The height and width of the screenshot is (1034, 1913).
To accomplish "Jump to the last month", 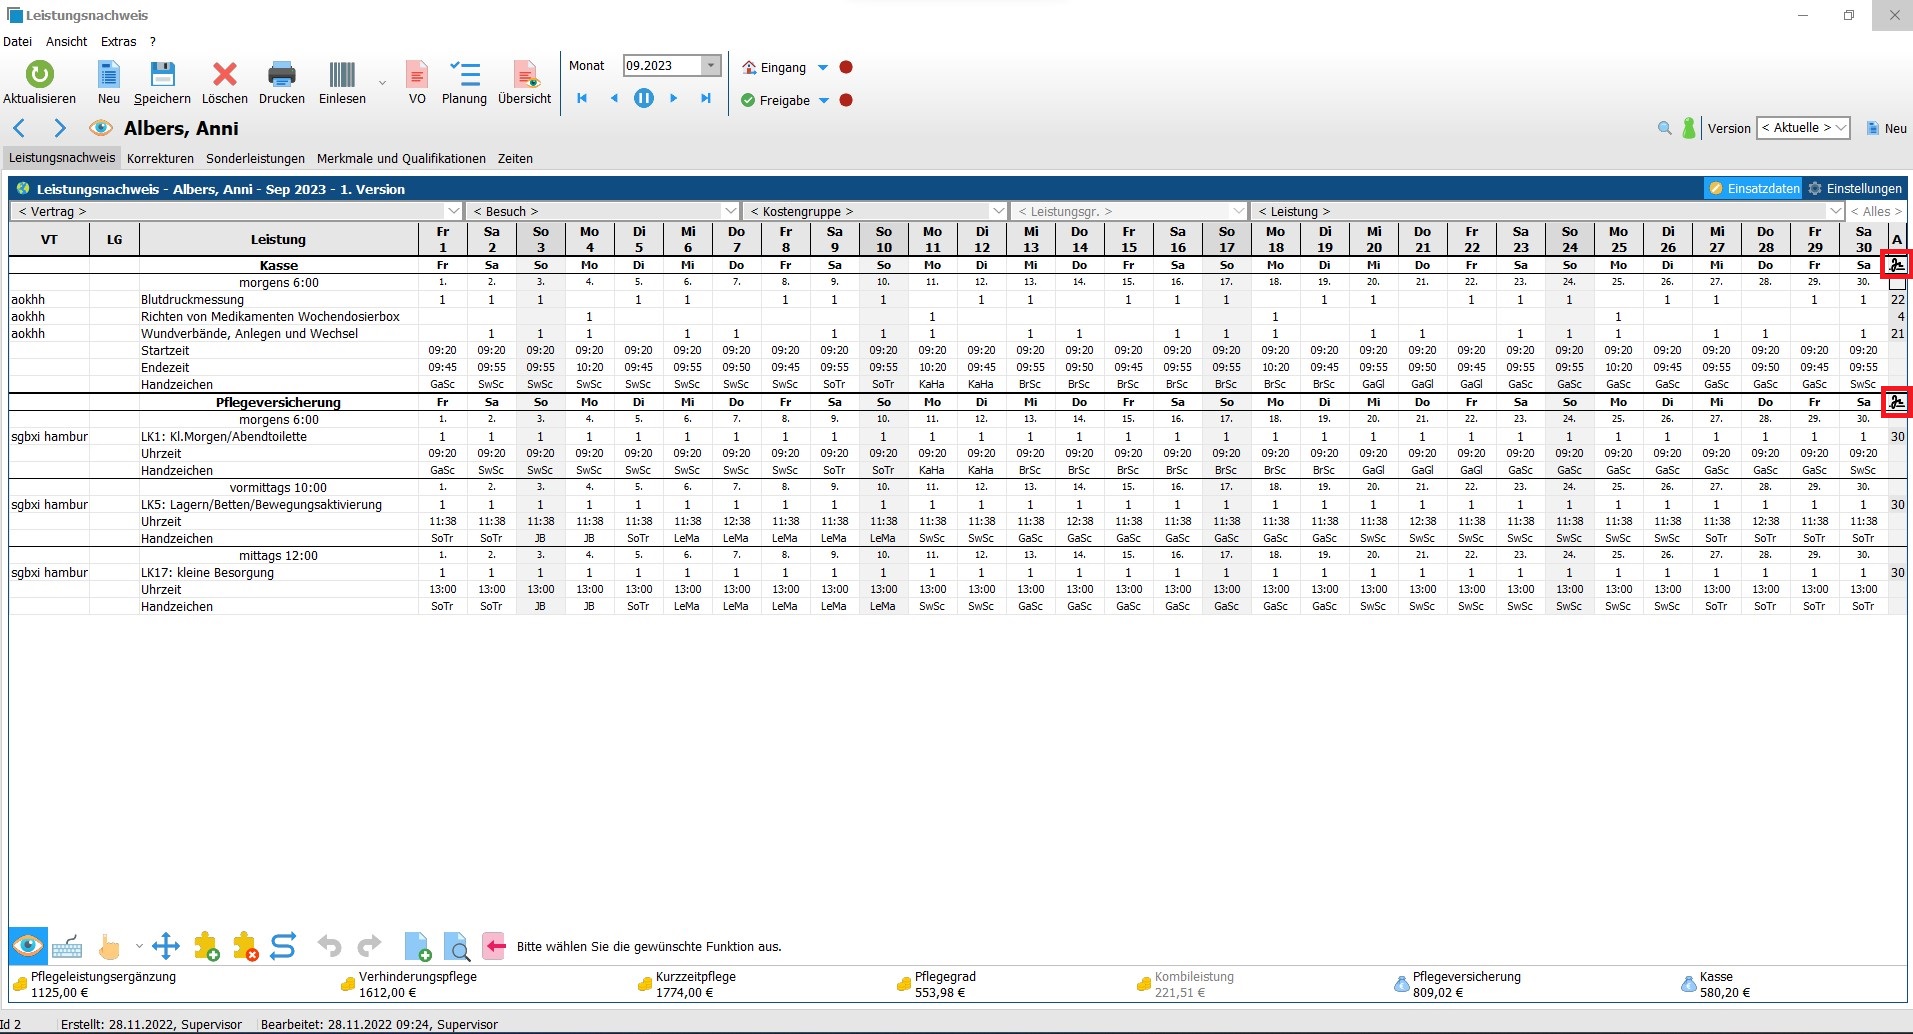I will (x=706, y=98).
